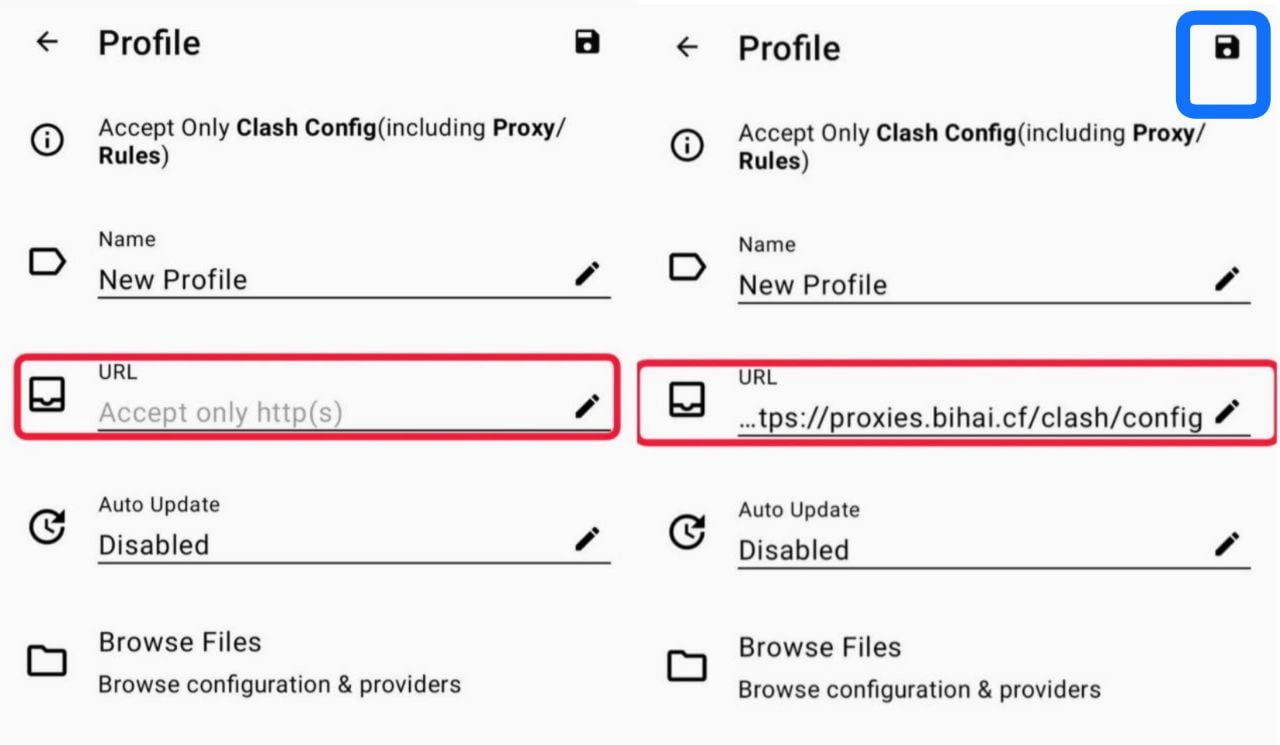Open Browse Files in right screen

tap(919, 667)
